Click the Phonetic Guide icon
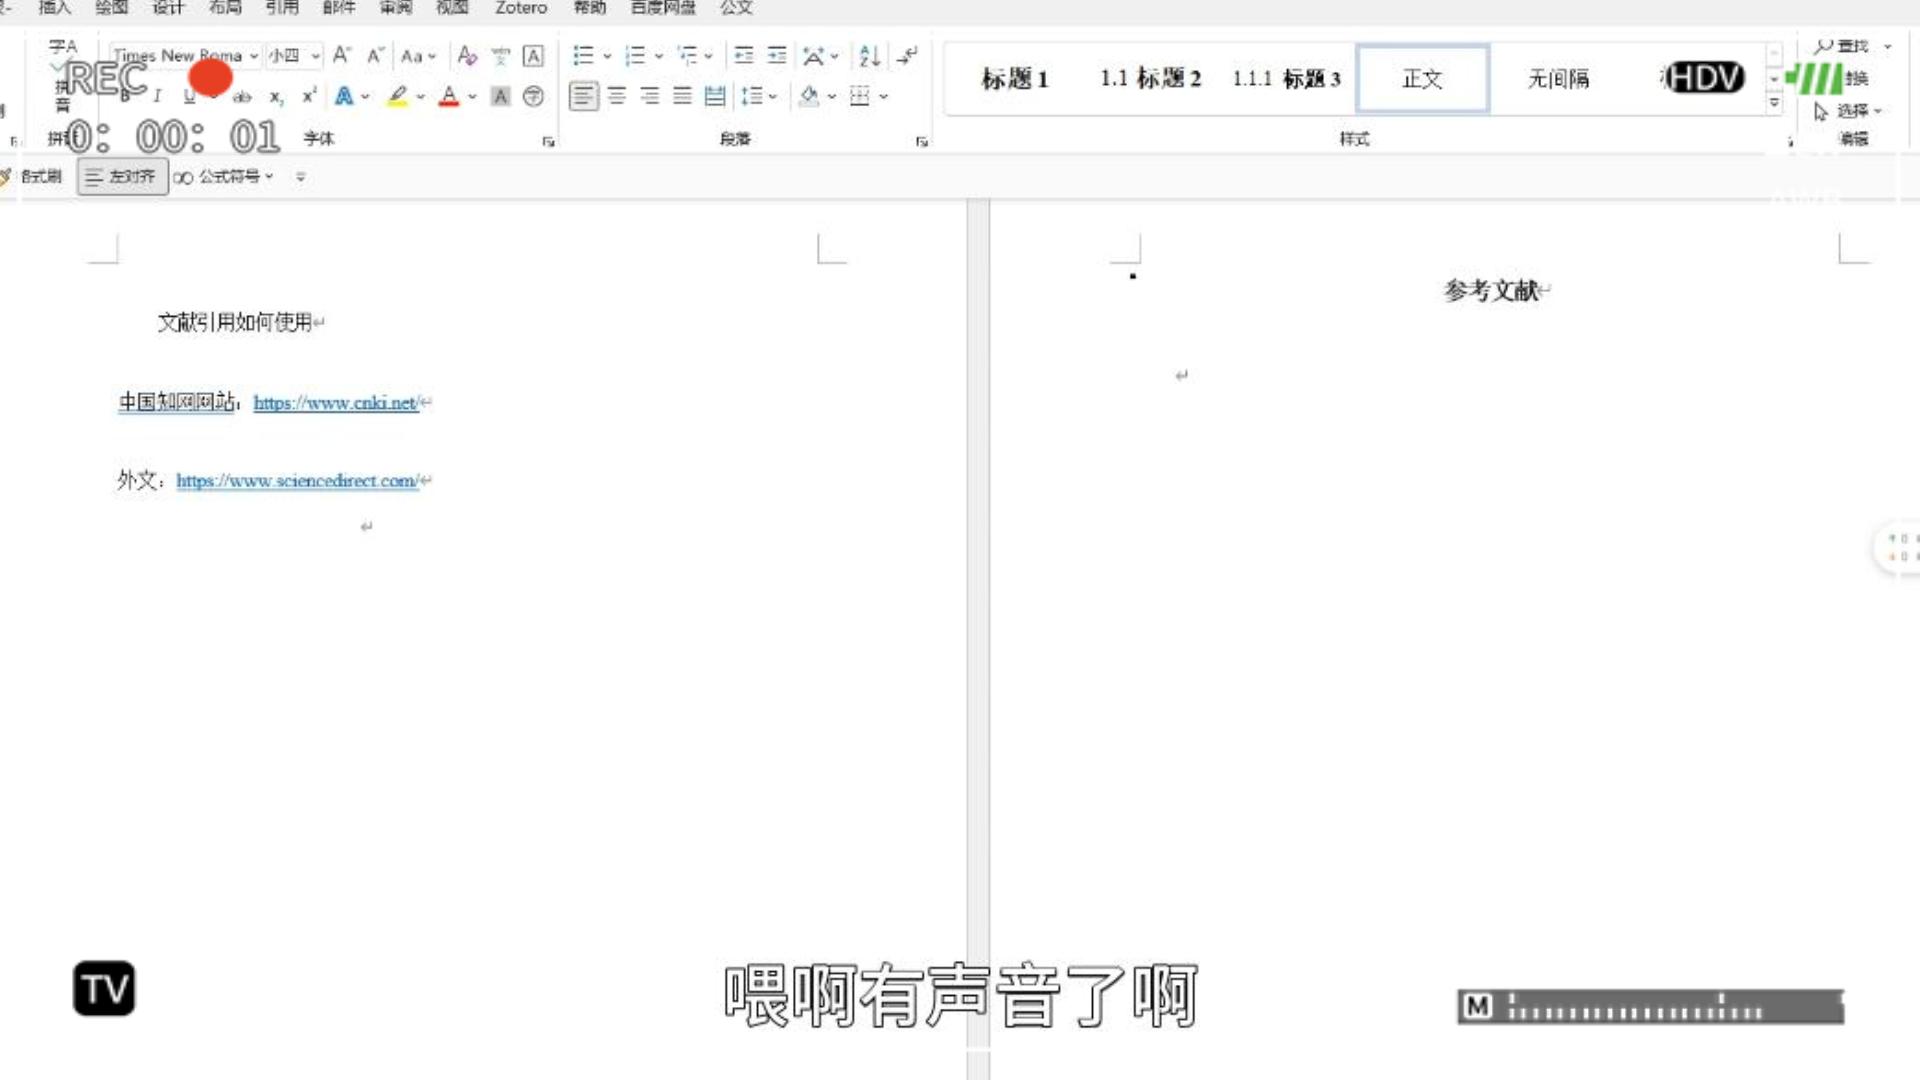 click(501, 56)
